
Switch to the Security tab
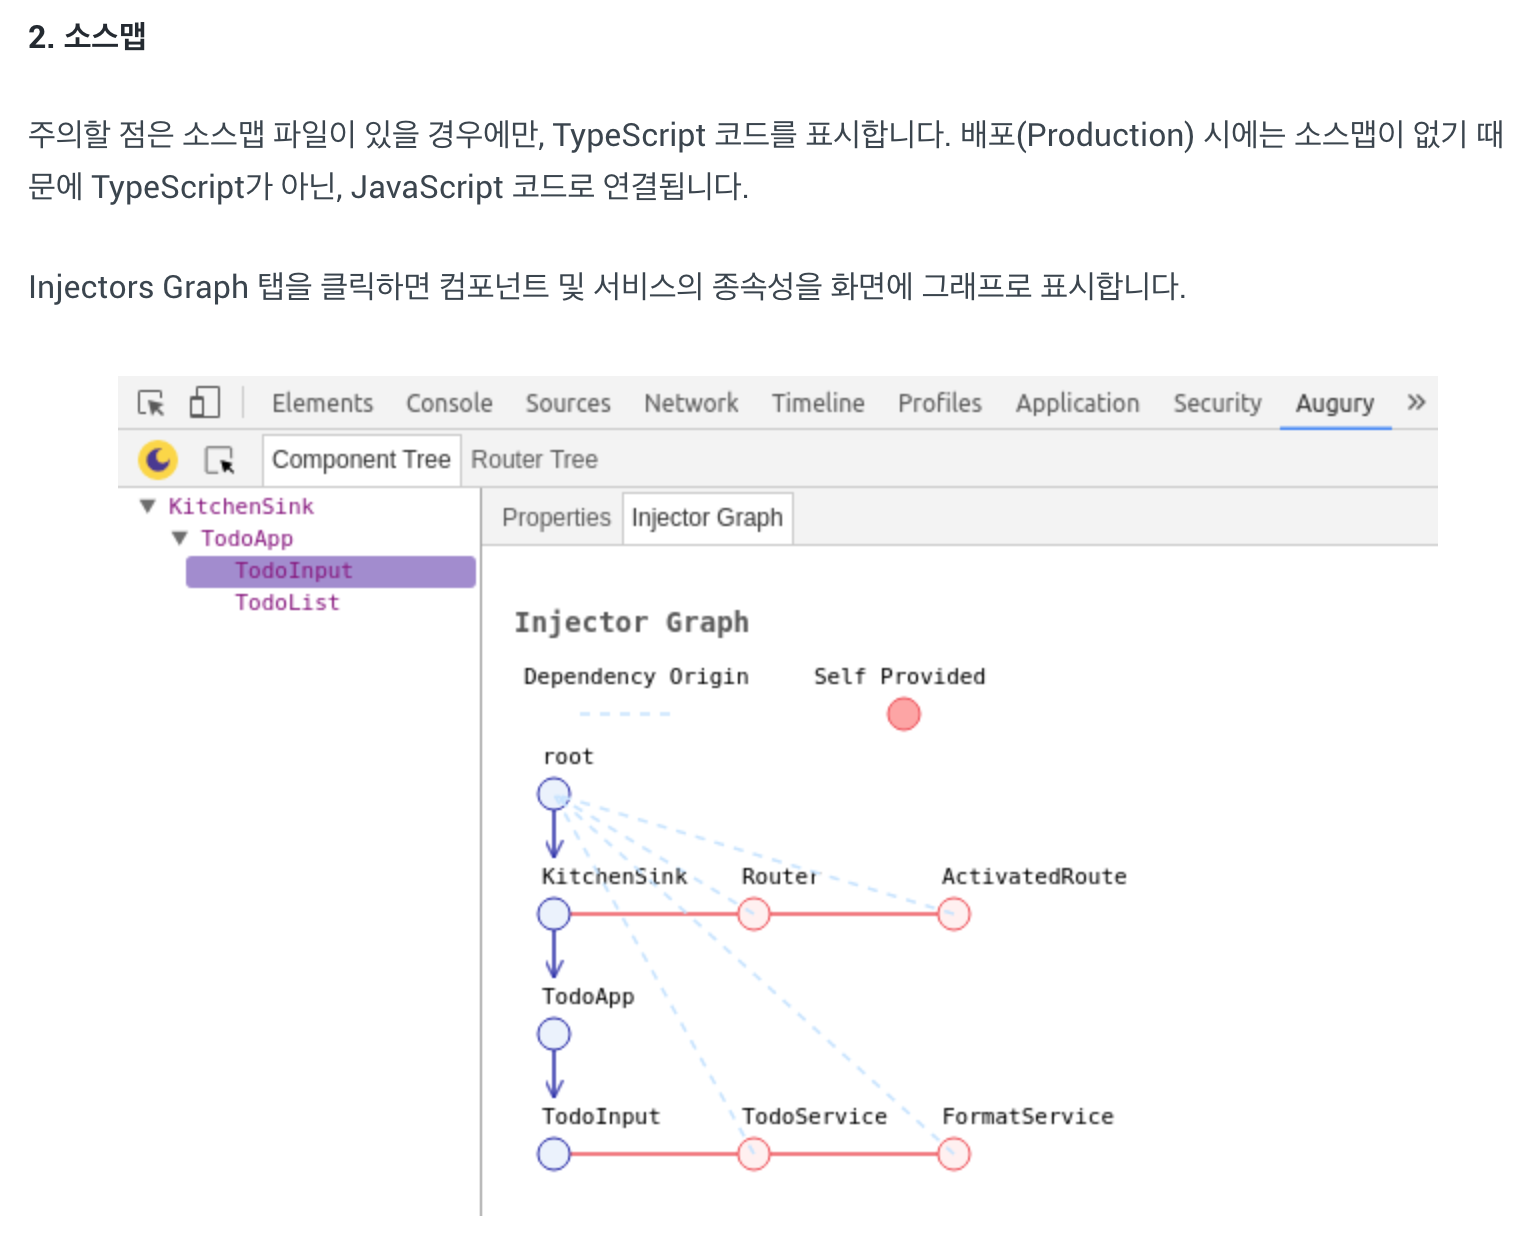point(1217,403)
